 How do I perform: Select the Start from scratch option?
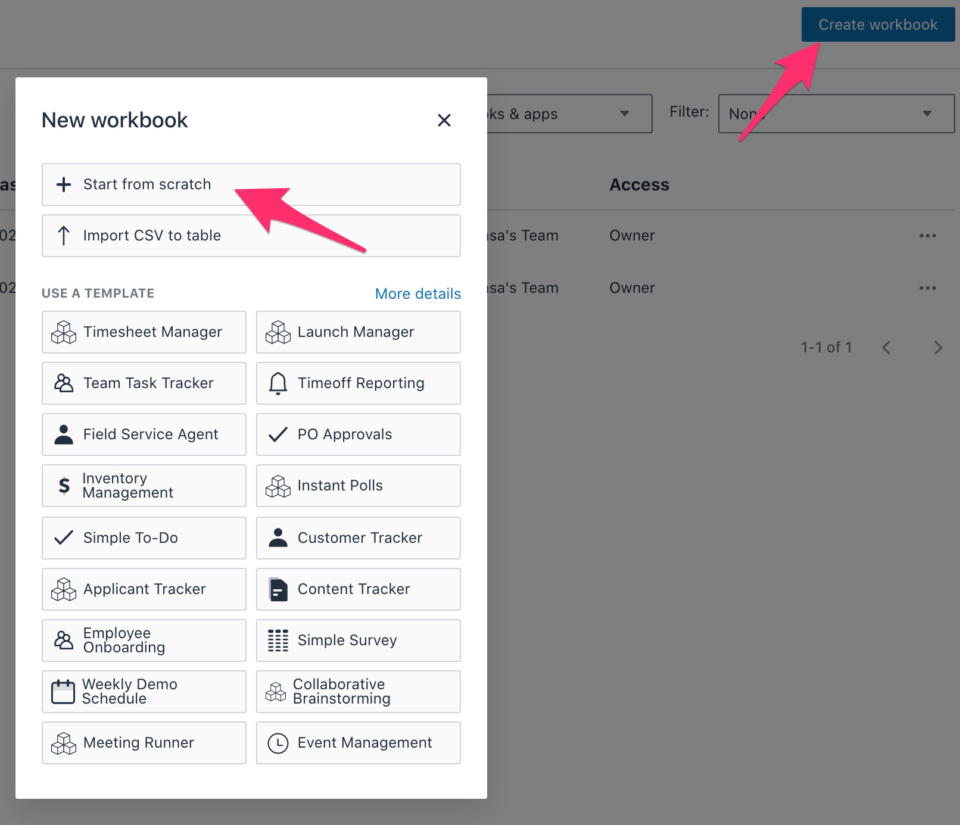click(150, 184)
